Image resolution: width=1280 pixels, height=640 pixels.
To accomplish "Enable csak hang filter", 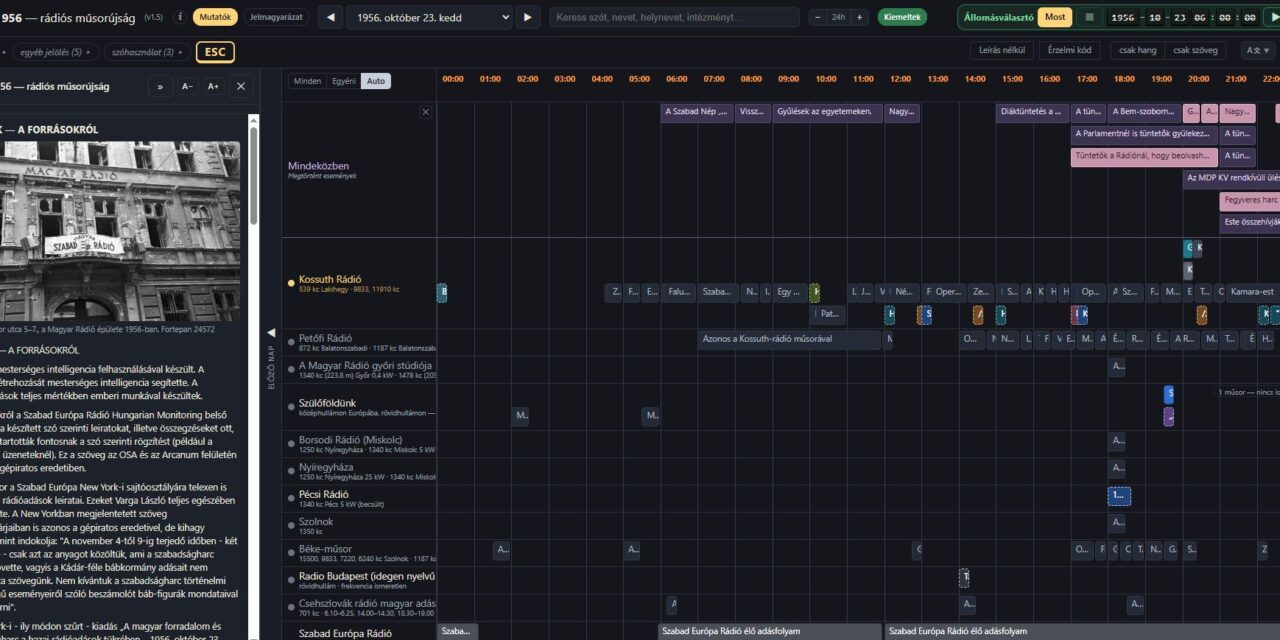I will (x=1138, y=50).
